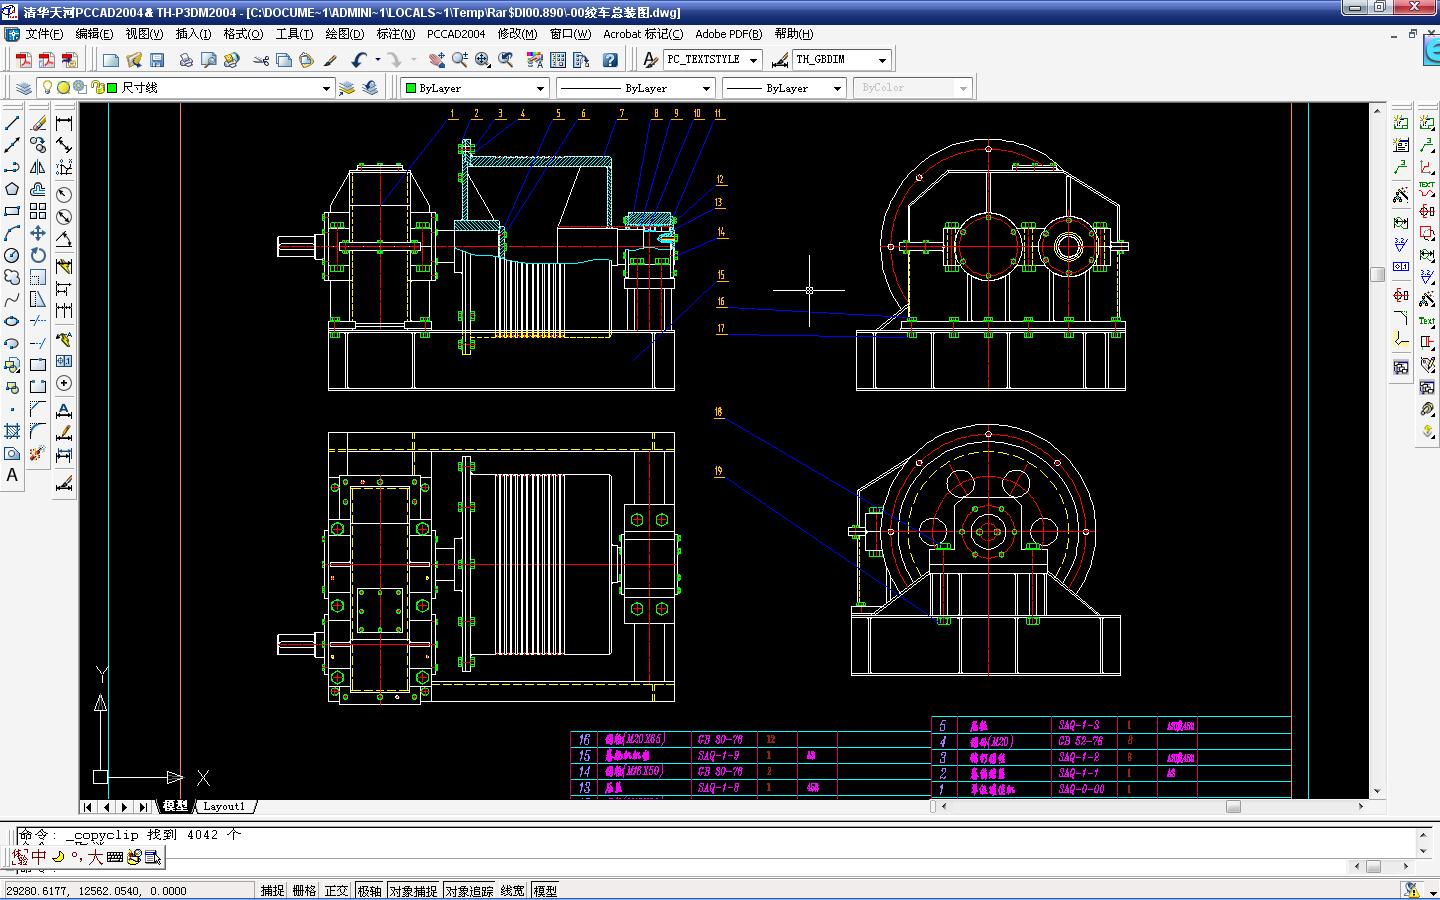1440x900 pixels.
Task: Open the Layer Properties Manager icon
Action: tap(24, 88)
